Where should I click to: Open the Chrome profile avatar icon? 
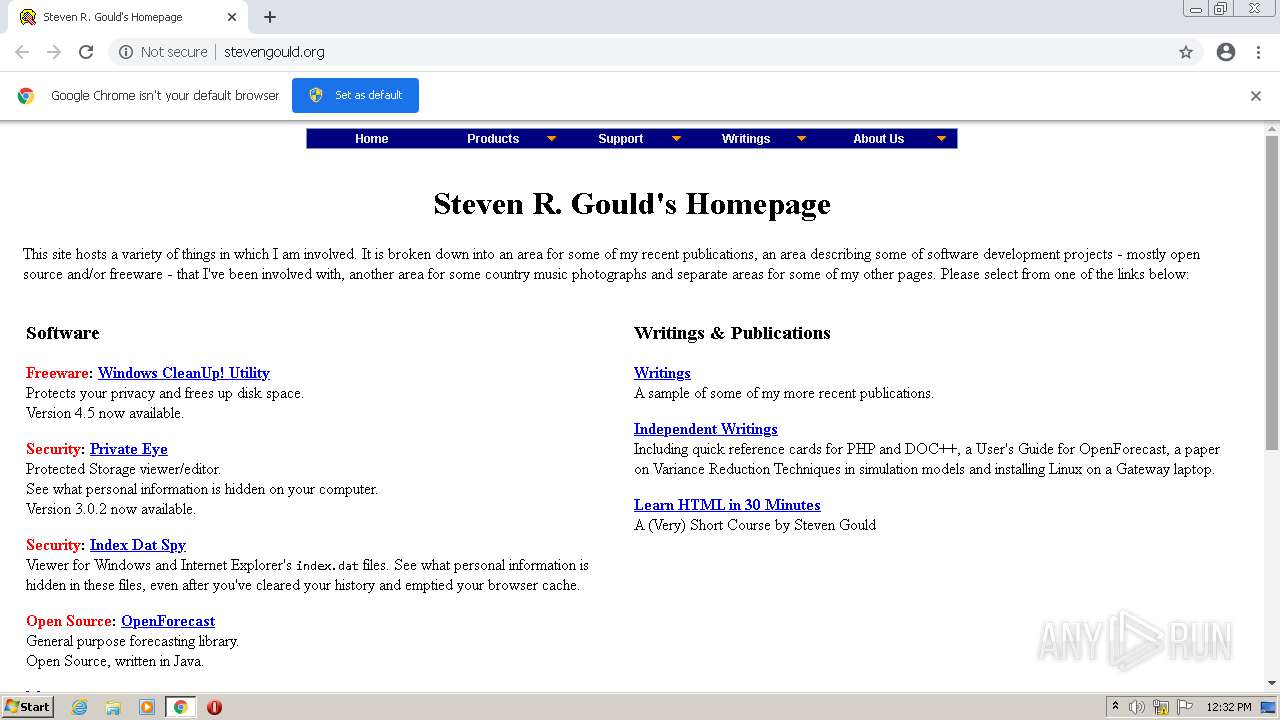1226,52
